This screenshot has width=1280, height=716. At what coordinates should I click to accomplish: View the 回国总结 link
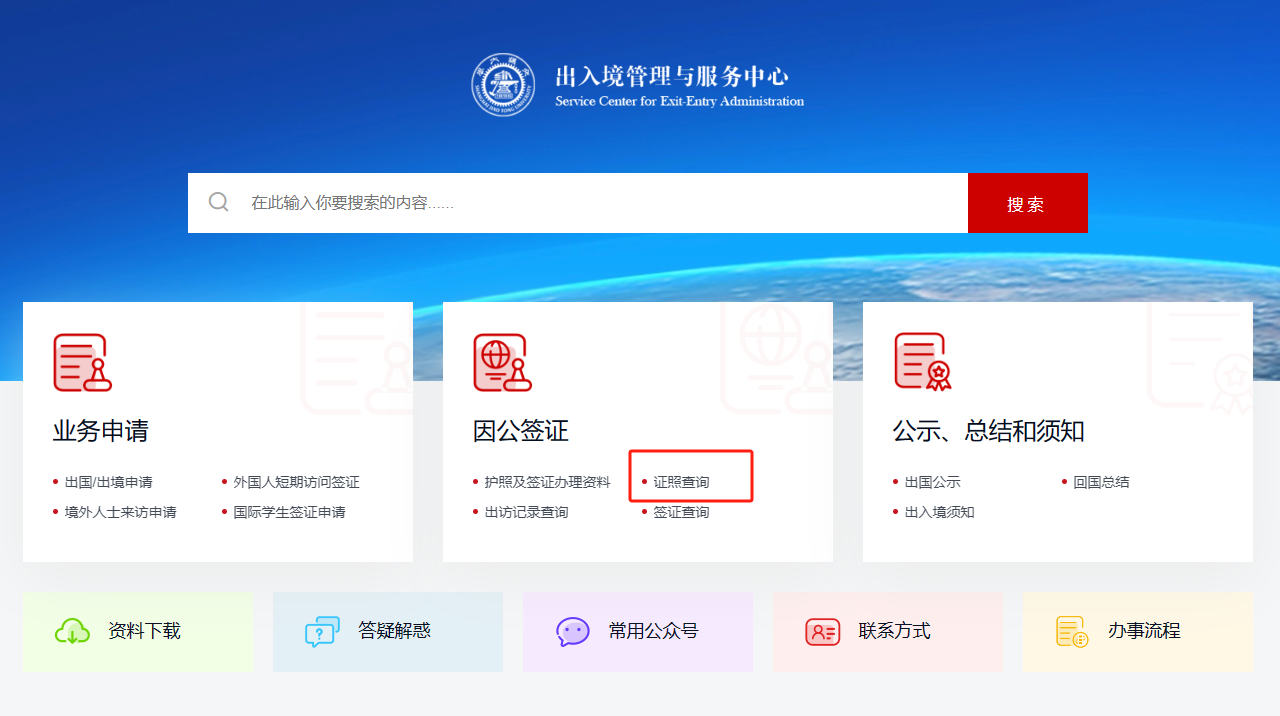[1101, 482]
